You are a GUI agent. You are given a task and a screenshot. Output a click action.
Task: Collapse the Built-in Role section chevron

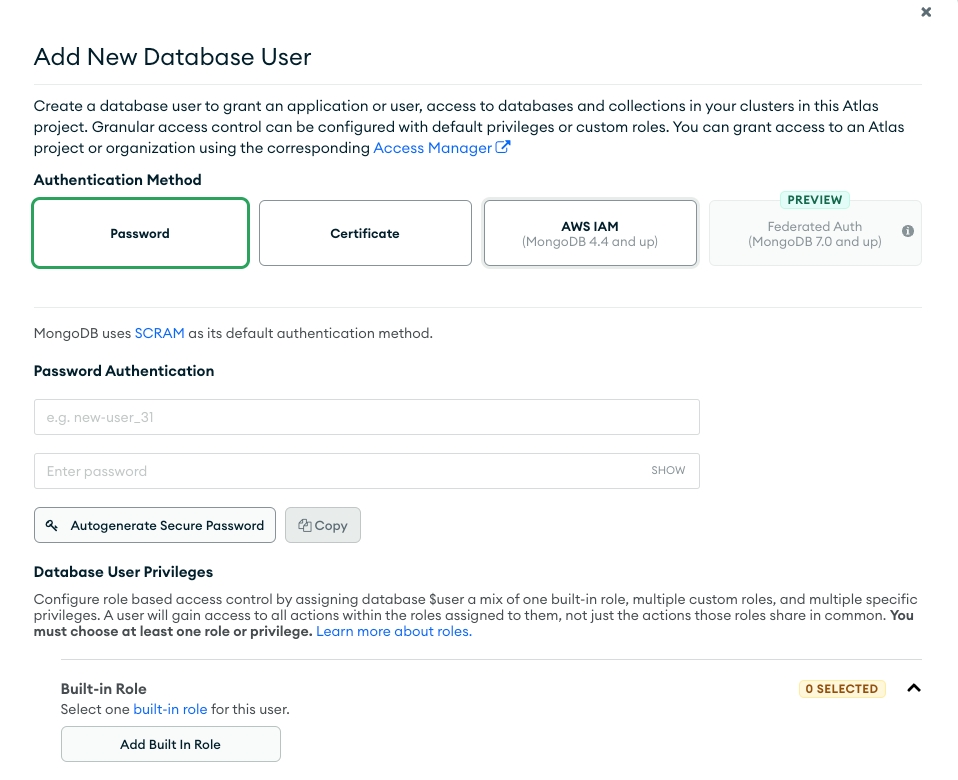click(x=913, y=688)
